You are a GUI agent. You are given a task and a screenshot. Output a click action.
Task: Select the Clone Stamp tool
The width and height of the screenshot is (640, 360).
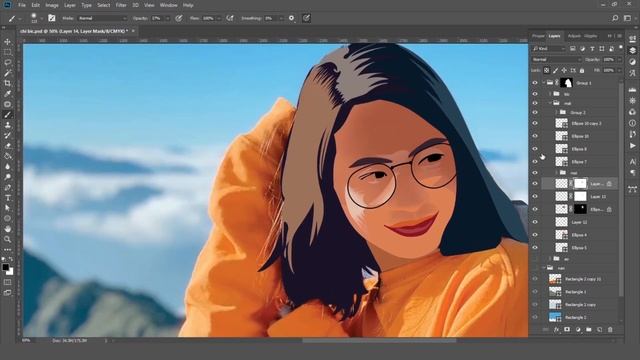click(7, 125)
